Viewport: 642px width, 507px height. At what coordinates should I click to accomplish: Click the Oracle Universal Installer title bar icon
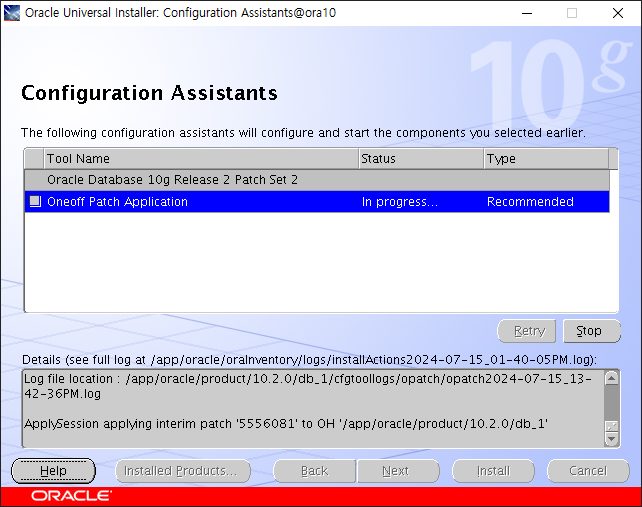click(11, 13)
